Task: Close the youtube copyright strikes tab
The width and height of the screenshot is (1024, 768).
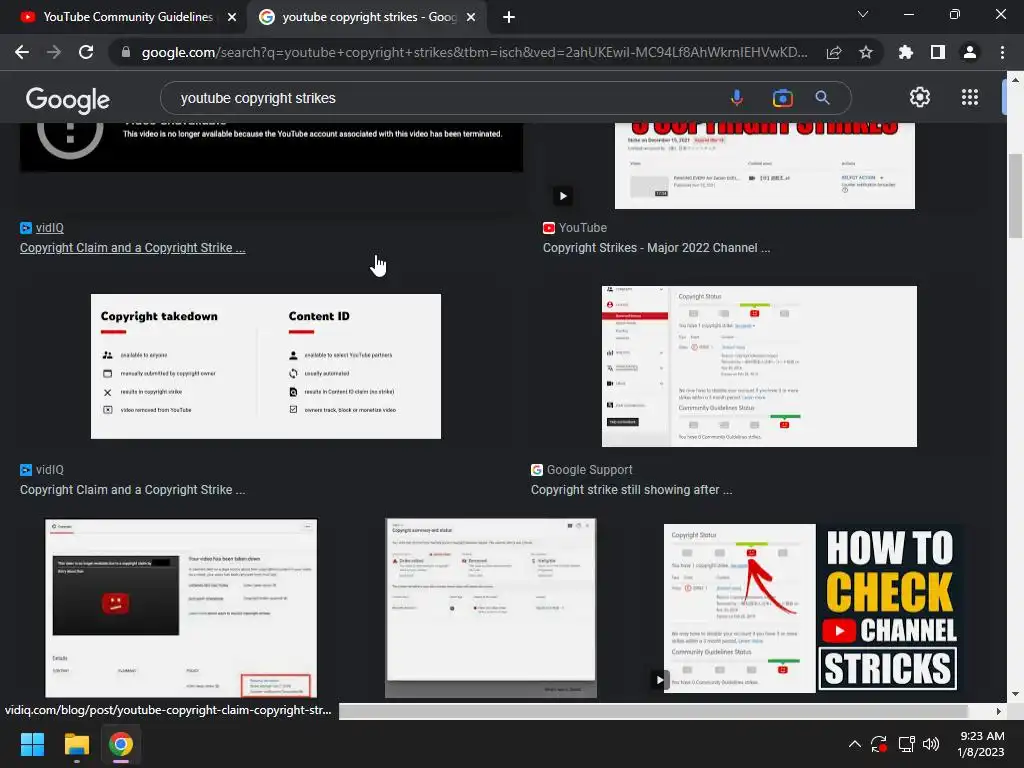Action: [471, 17]
